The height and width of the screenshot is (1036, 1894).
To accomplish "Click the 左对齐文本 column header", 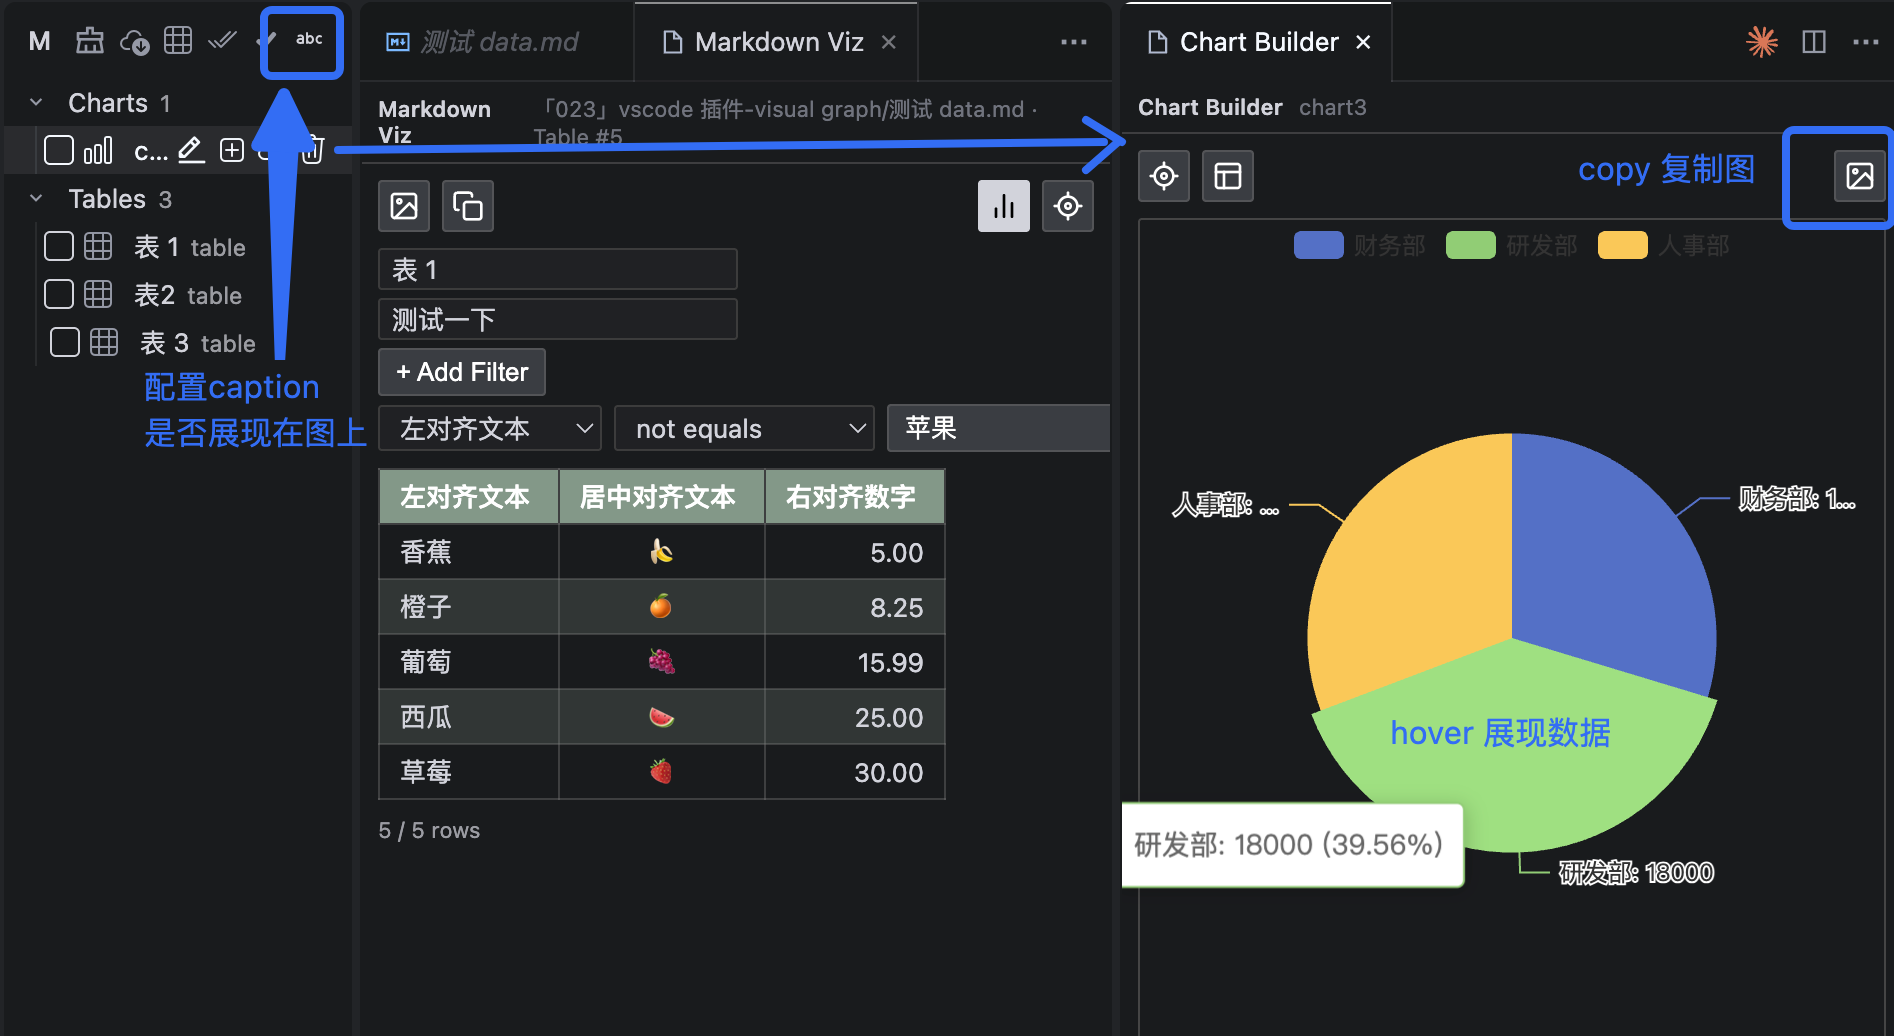I will [469, 496].
